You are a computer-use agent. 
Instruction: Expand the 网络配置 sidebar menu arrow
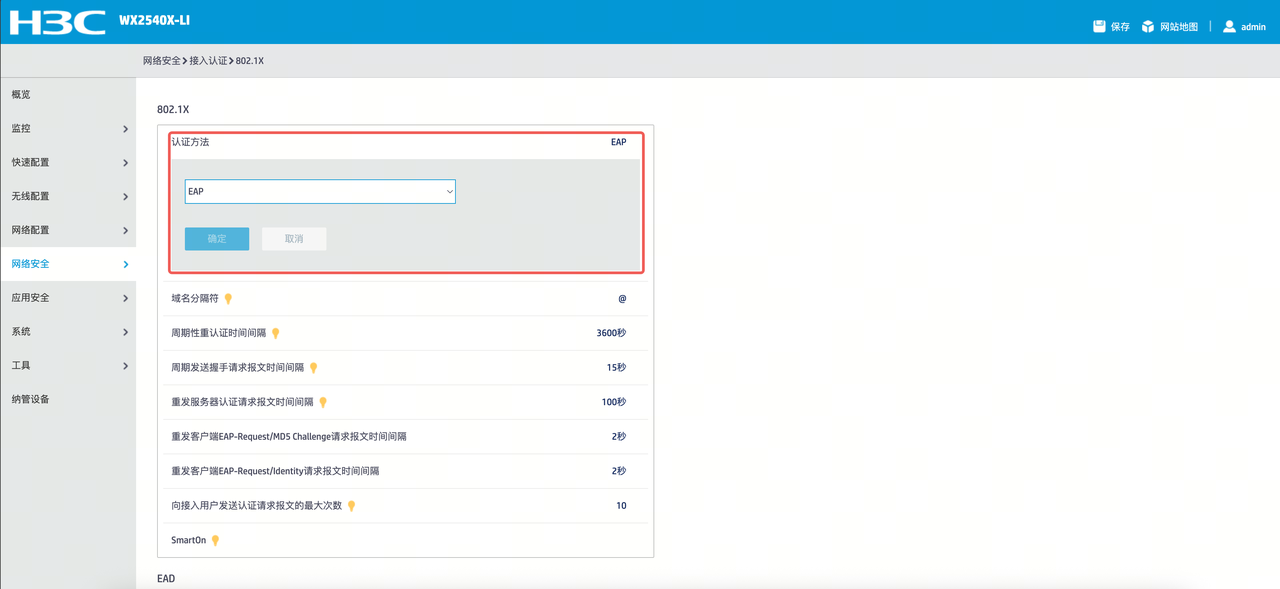coord(125,231)
